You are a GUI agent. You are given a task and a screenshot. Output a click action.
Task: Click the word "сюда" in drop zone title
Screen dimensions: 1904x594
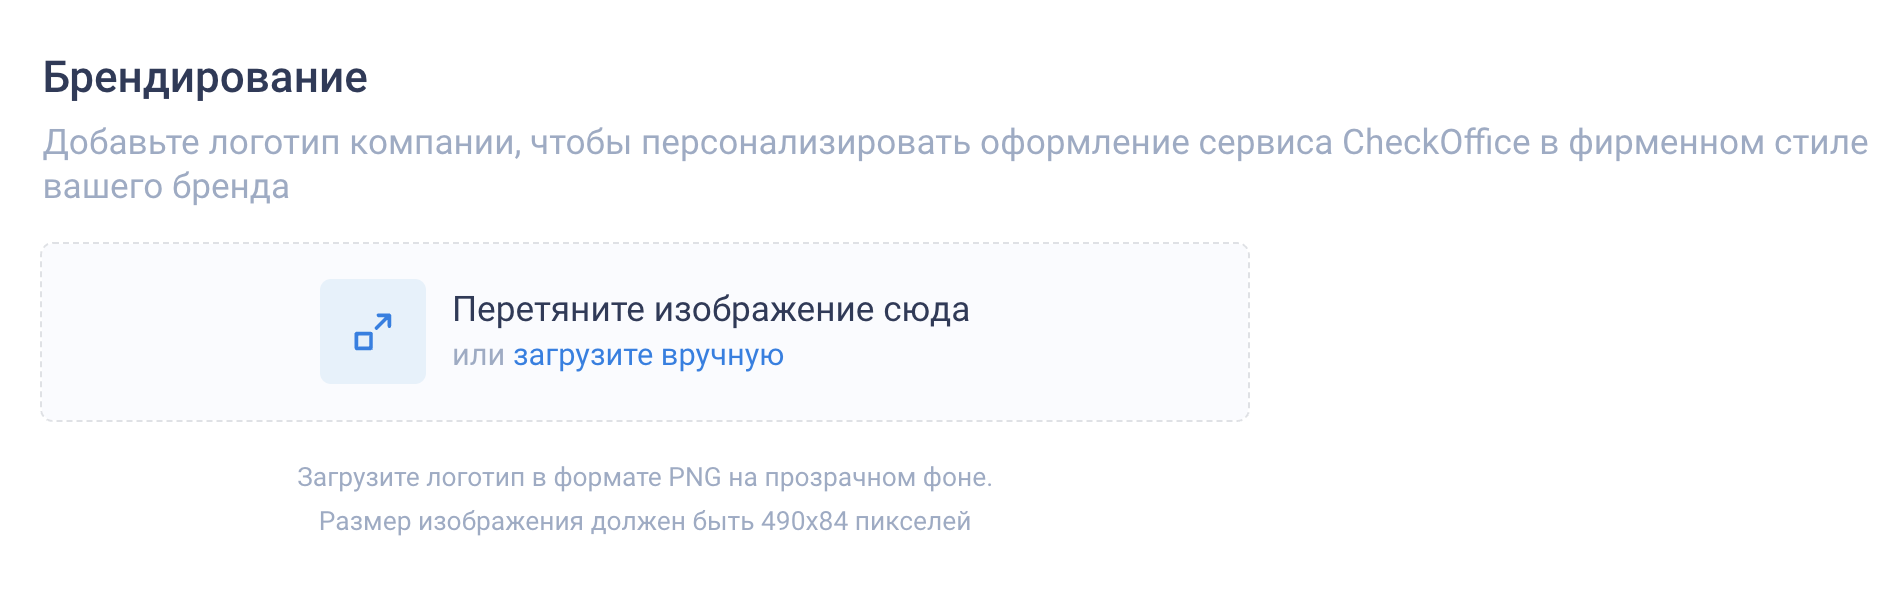point(926,311)
